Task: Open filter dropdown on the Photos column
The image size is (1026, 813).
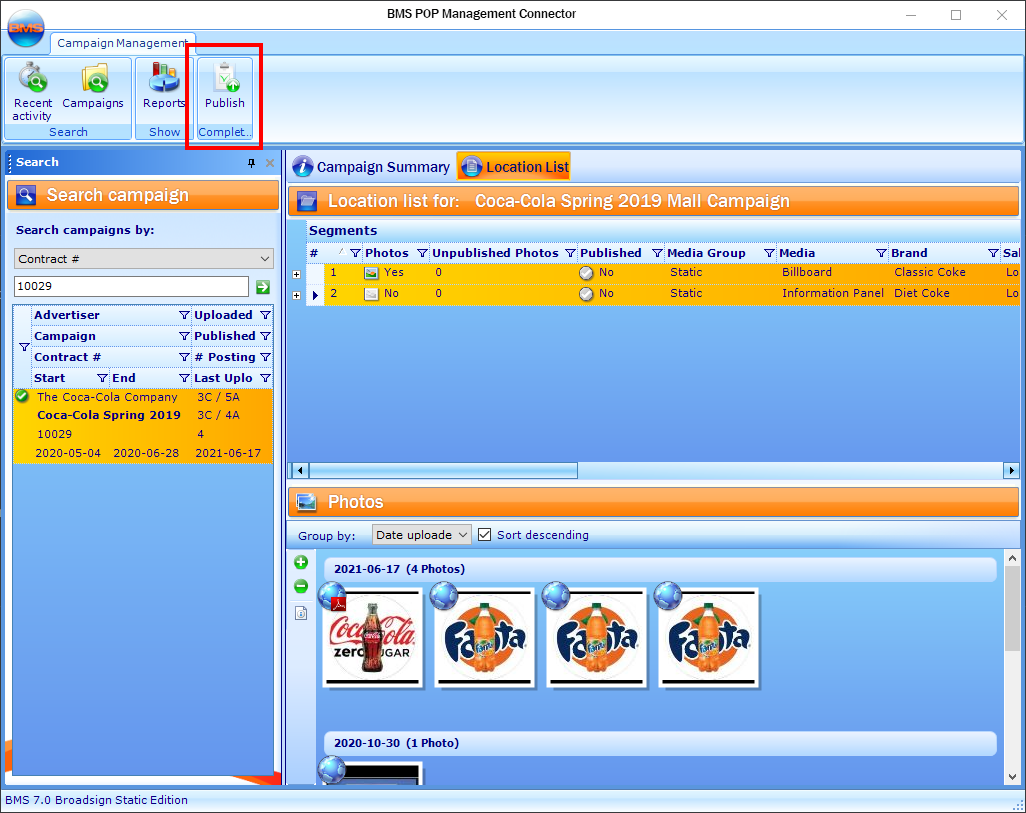Action: pos(422,253)
